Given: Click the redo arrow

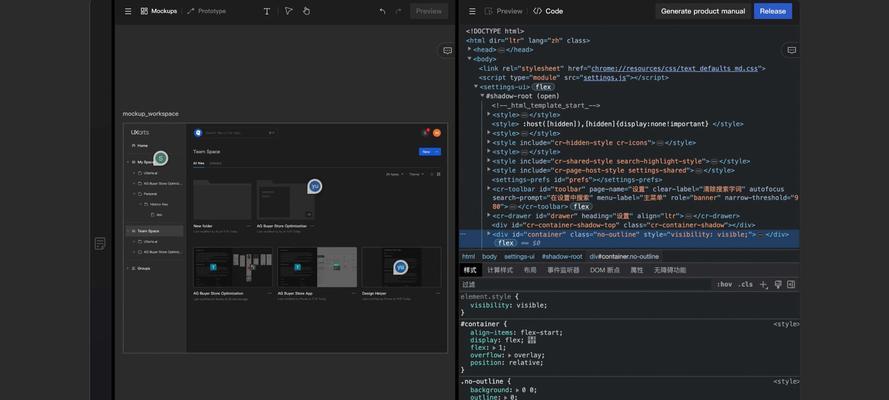Looking at the screenshot, I should click(x=399, y=11).
